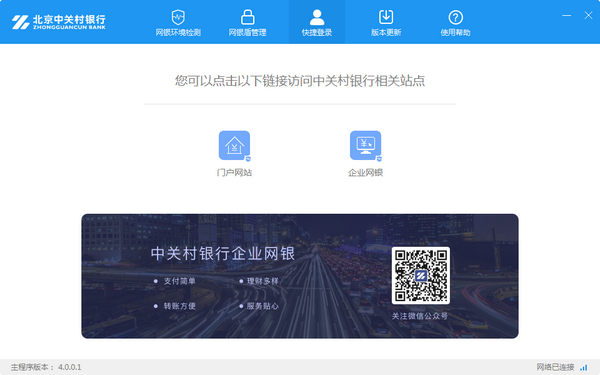Click the 理财多样 bullet text

pyautogui.click(x=262, y=281)
